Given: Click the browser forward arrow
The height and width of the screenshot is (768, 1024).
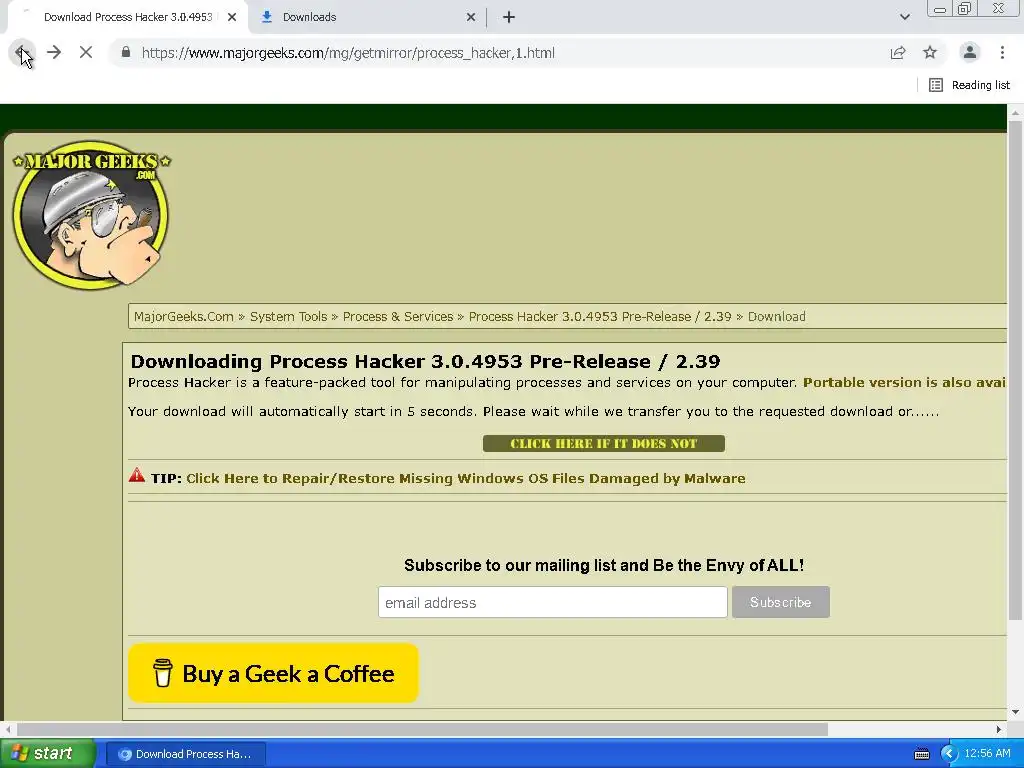Looking at the screenshot, I should pyautogui.click(x=54, y=52).
